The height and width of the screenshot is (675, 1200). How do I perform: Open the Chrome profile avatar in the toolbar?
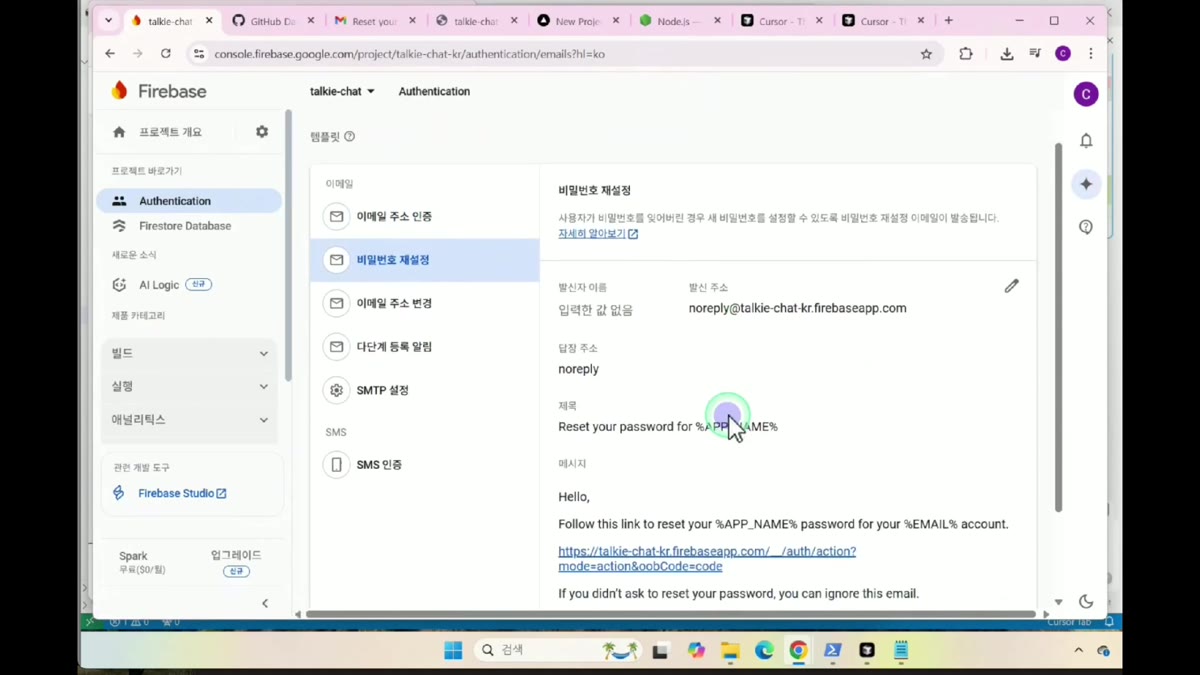pyautogui.click(x=1063, y=54)
